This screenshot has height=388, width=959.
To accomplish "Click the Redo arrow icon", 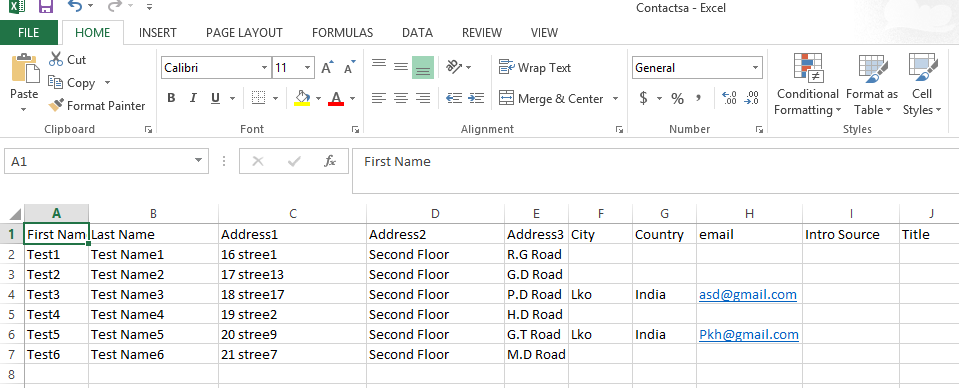I will [x=114, y=7].
